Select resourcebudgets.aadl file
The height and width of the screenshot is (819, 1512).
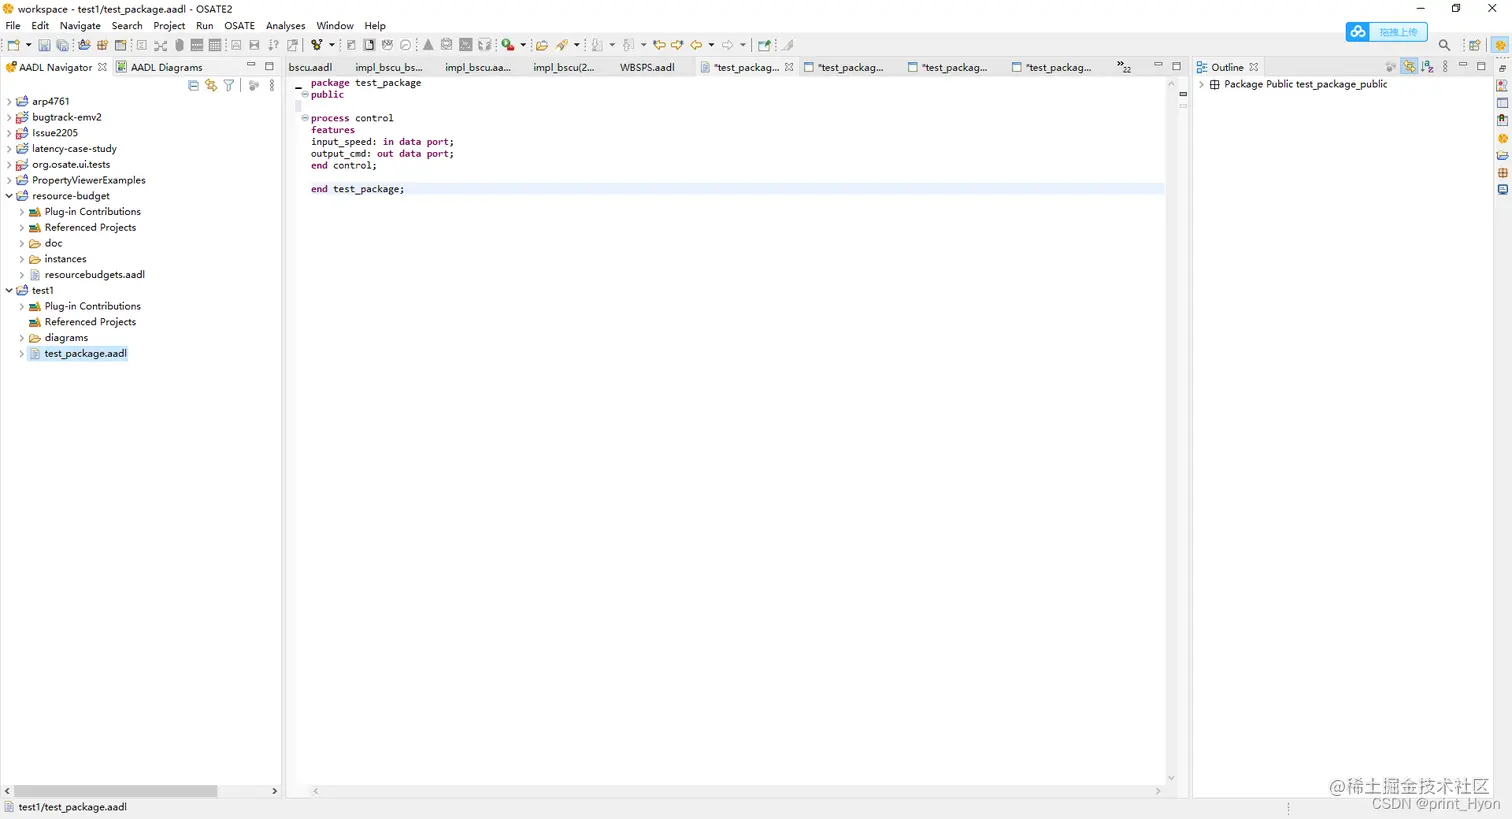[94, 275]
